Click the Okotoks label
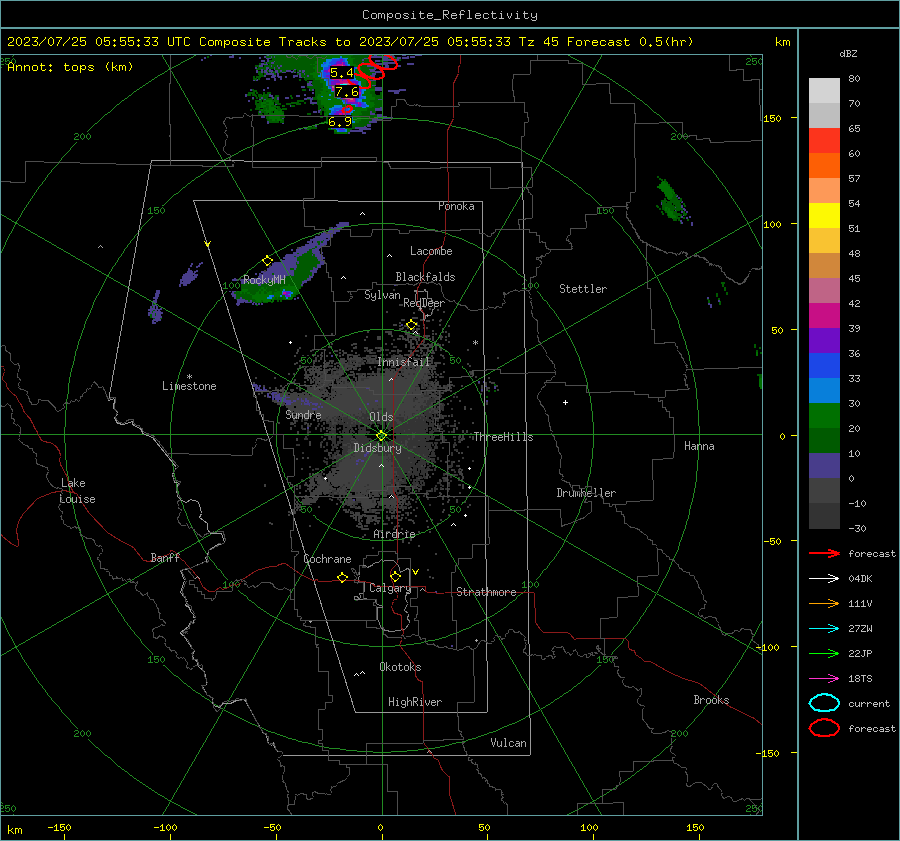Screen dimensions: 900x841 [400, 667]
